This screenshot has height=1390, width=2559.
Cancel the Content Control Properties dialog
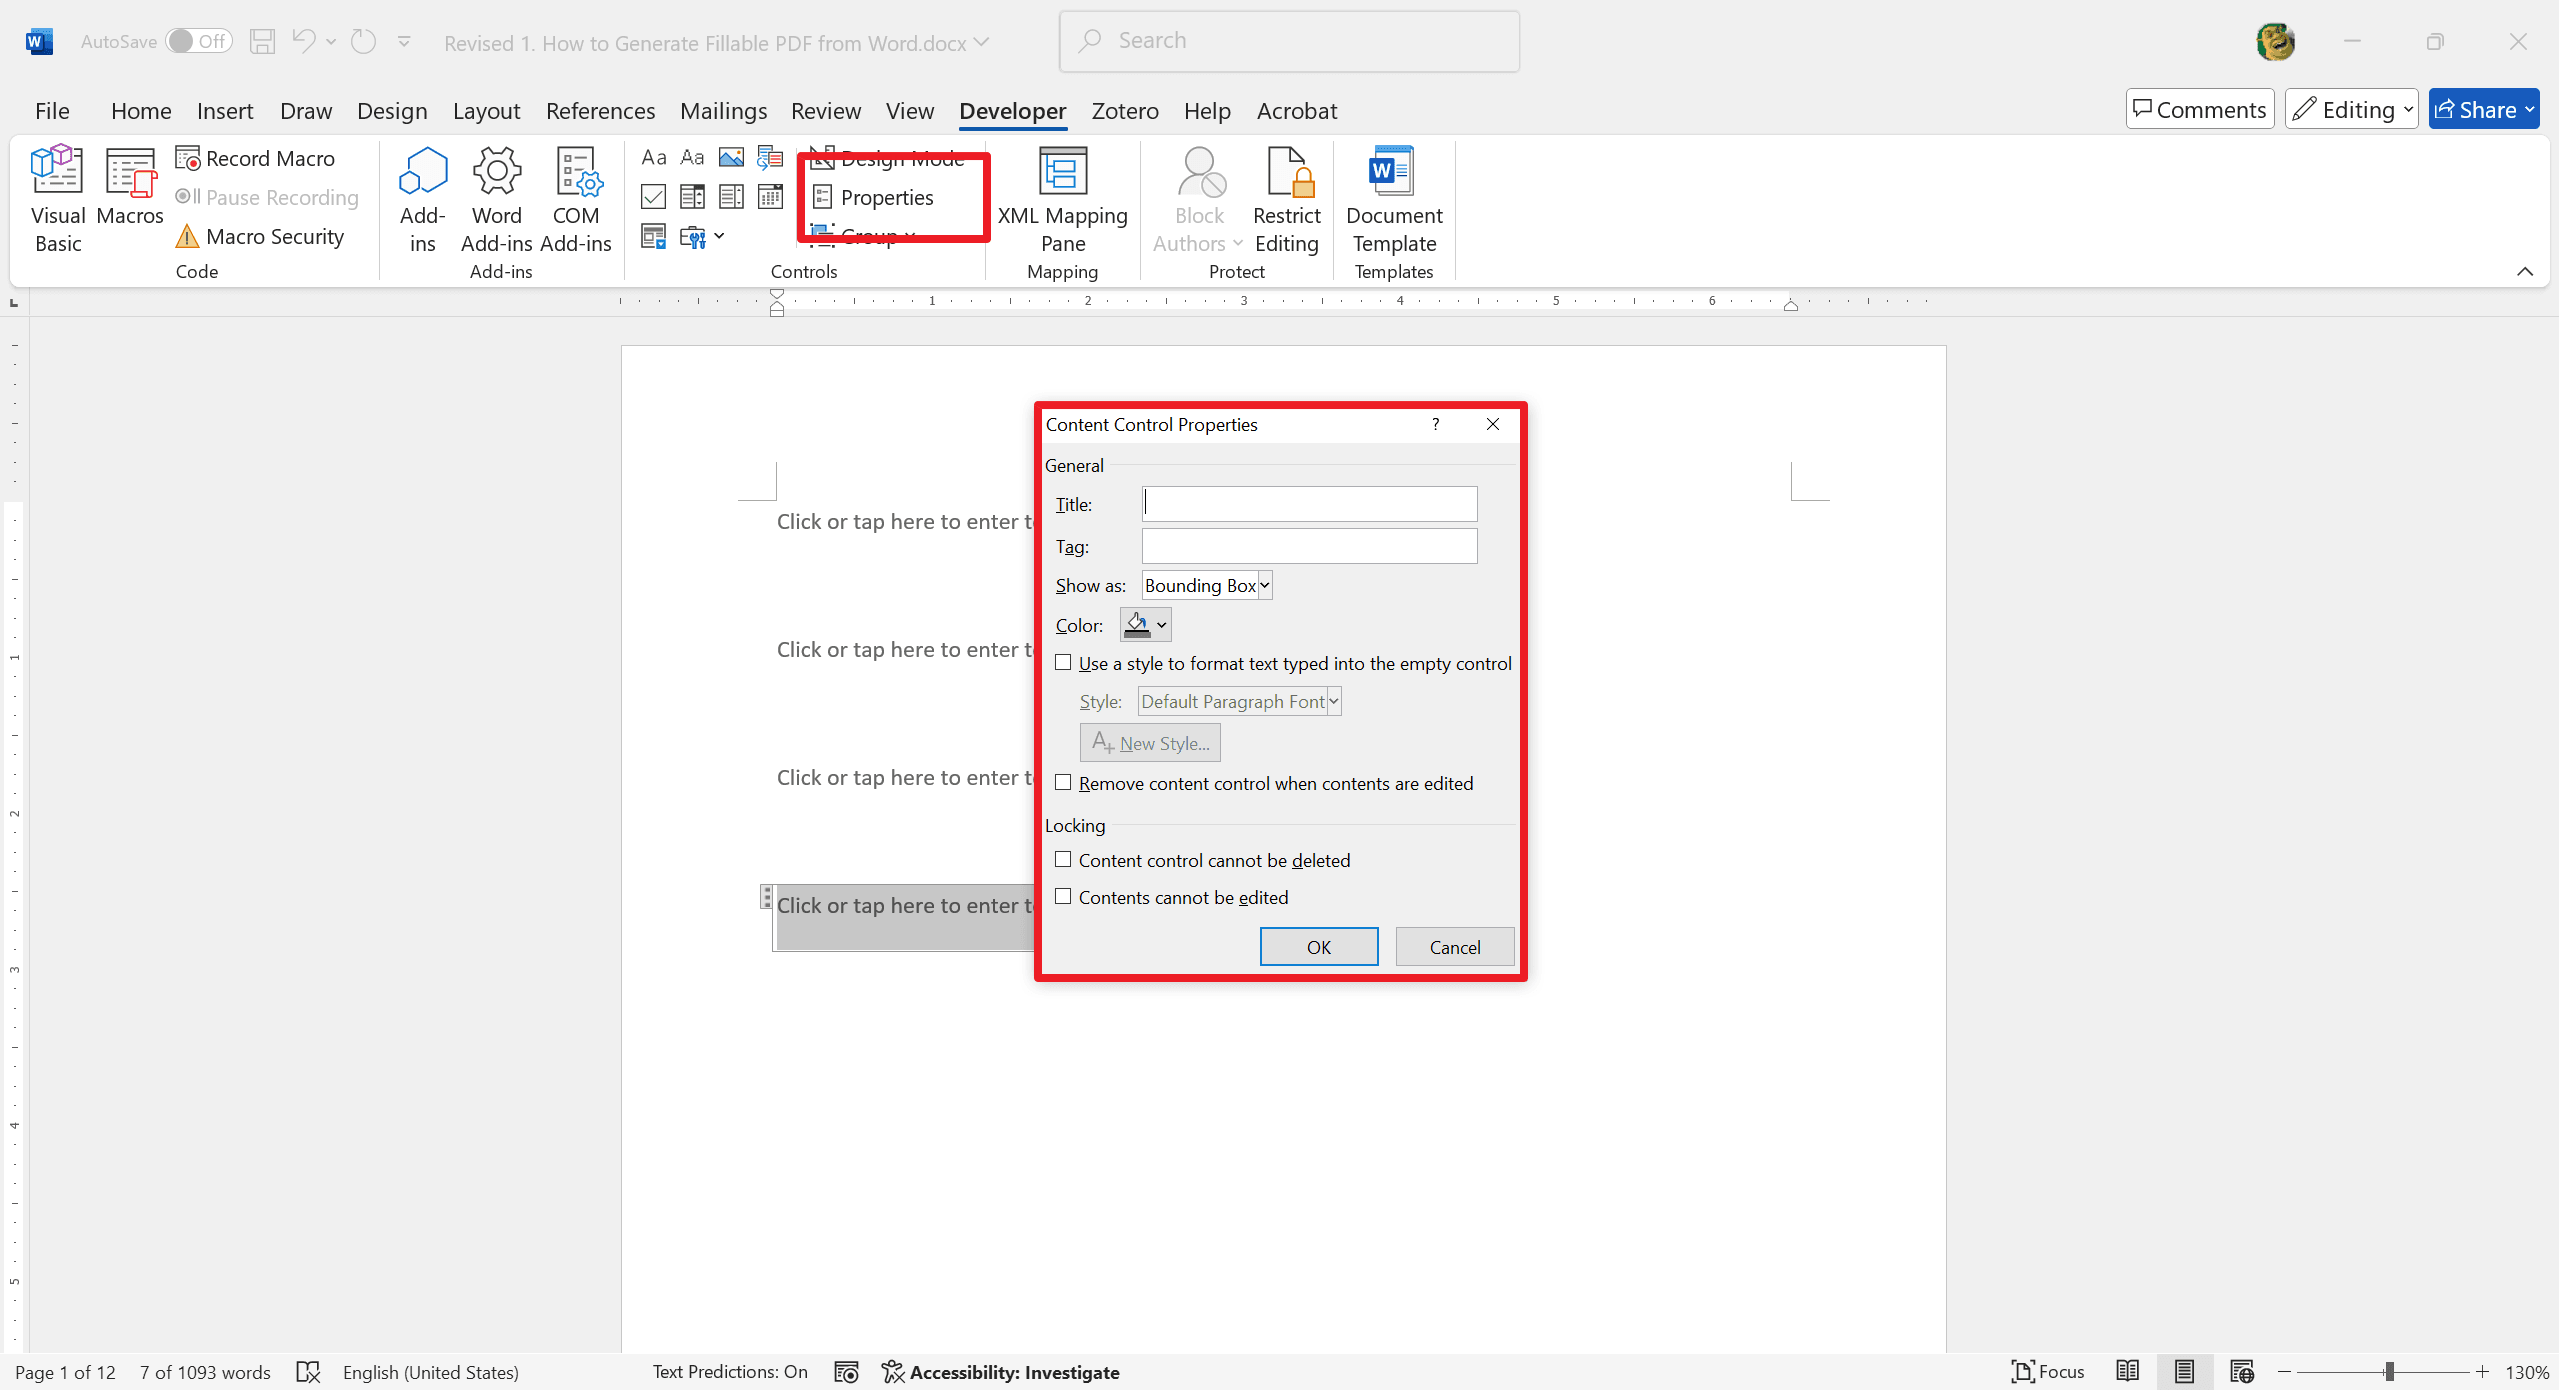[1454, 946]
